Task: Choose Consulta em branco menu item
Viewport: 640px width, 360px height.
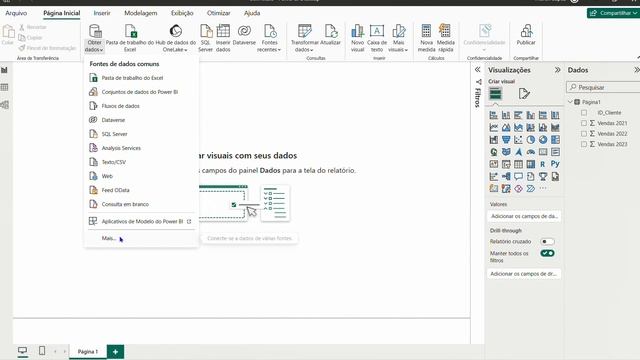Action: pos(141,204)
